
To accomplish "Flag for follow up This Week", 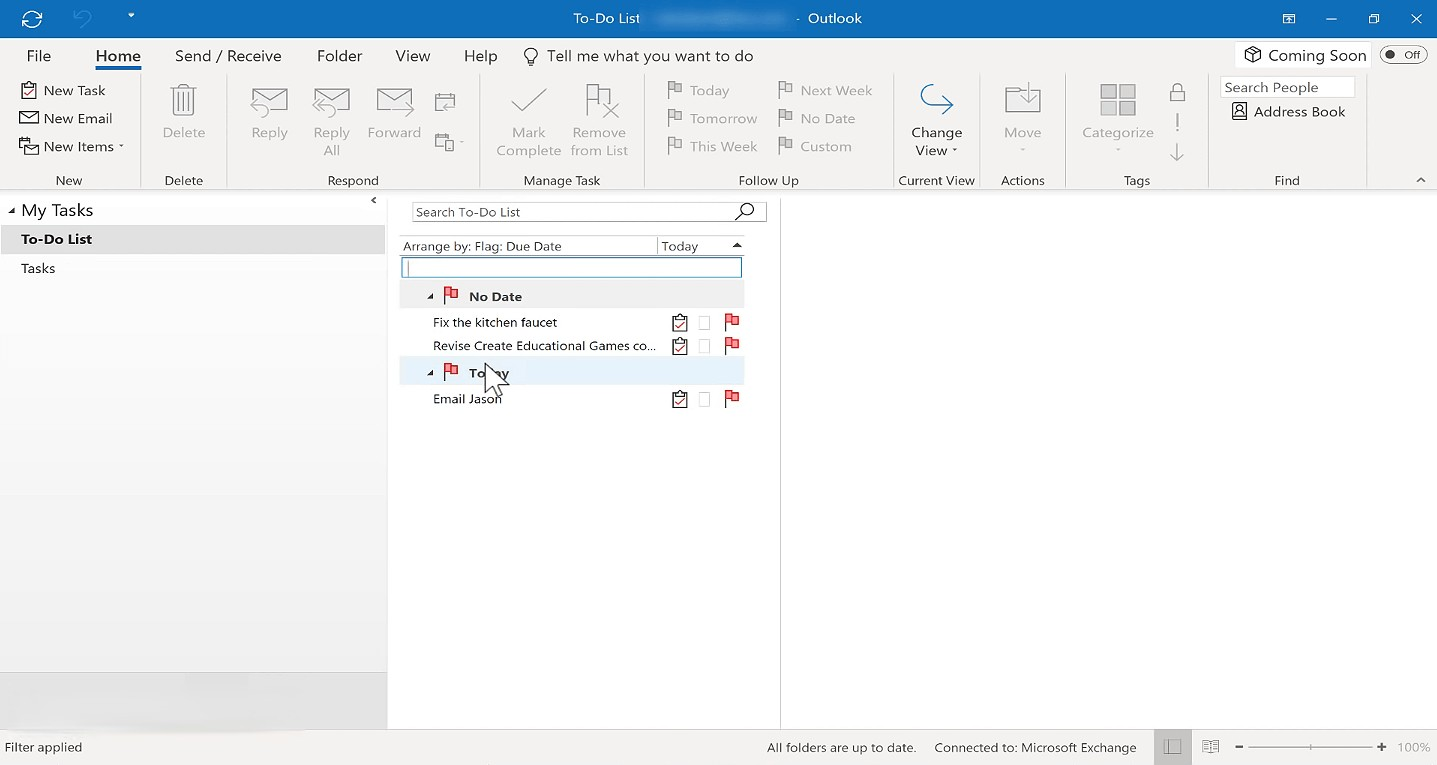I will tap(712, 146).
